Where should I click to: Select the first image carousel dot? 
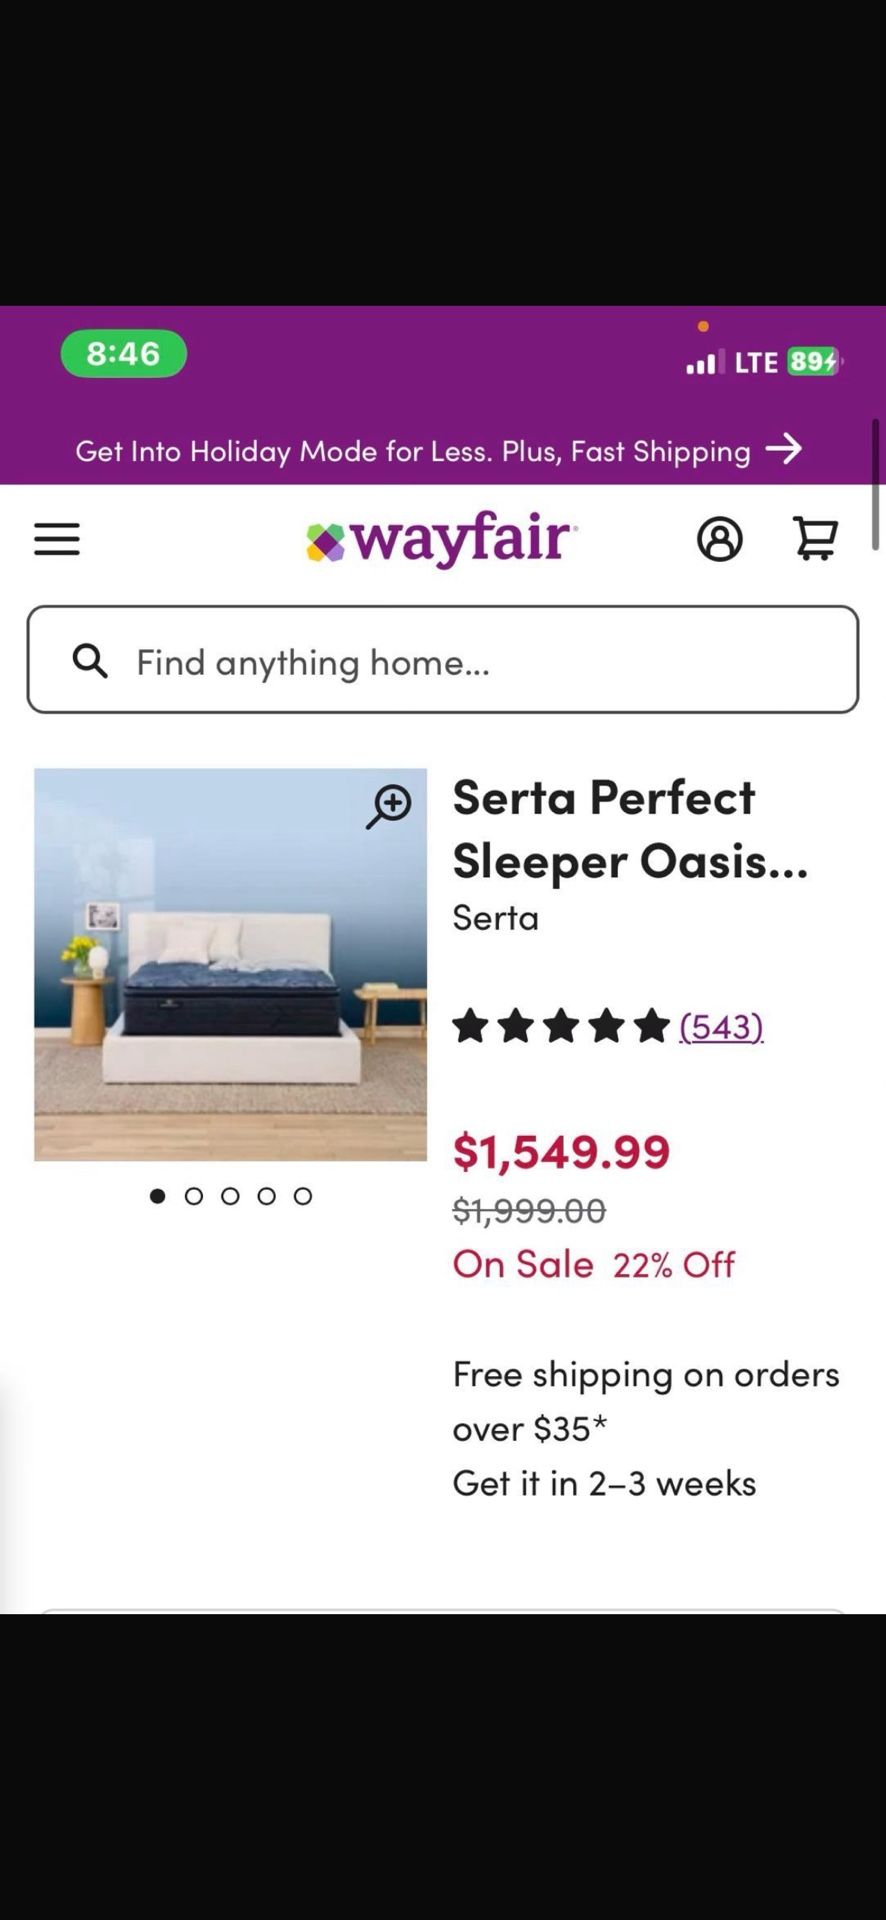tap(157, 1196)
